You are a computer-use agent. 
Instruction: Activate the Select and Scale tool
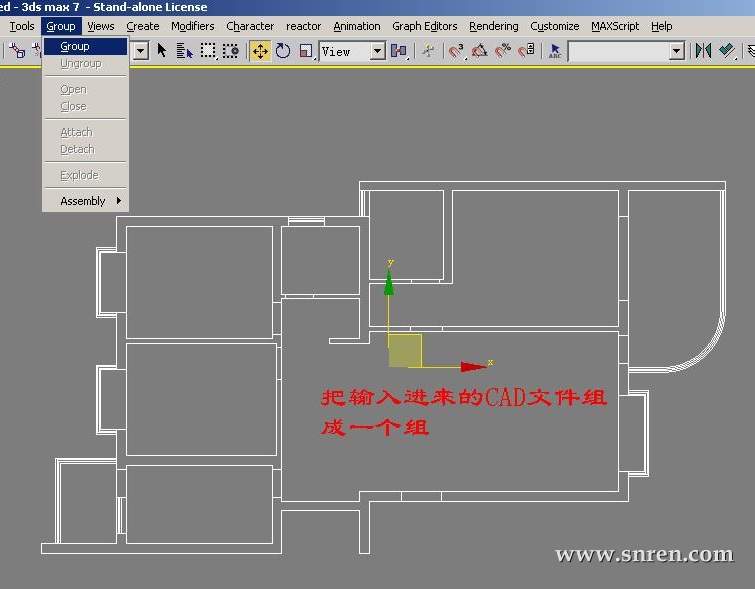(306, 51)
